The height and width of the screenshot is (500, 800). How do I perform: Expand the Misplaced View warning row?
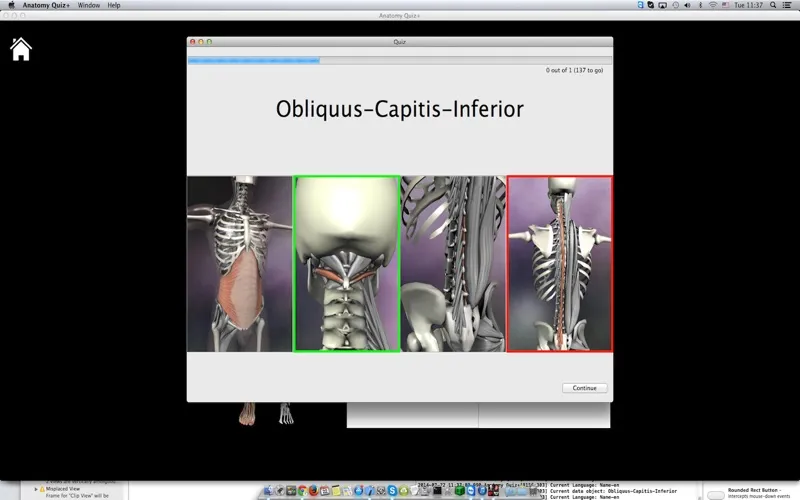tap(36, 489)
